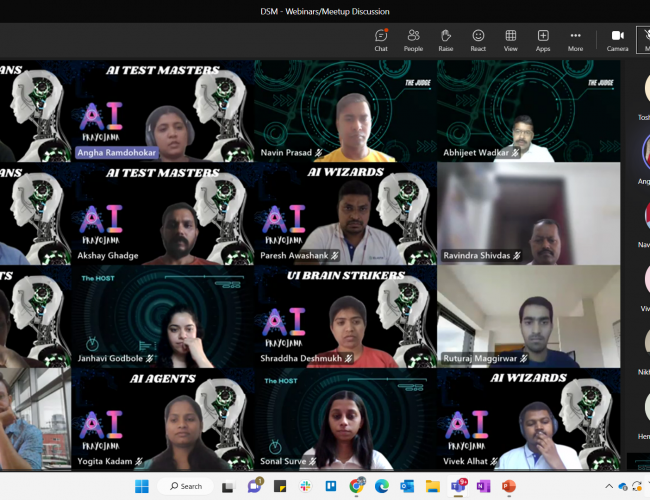
Task: Select Janhavi Godbole's host video tile
Action: (x=162, y=315)
